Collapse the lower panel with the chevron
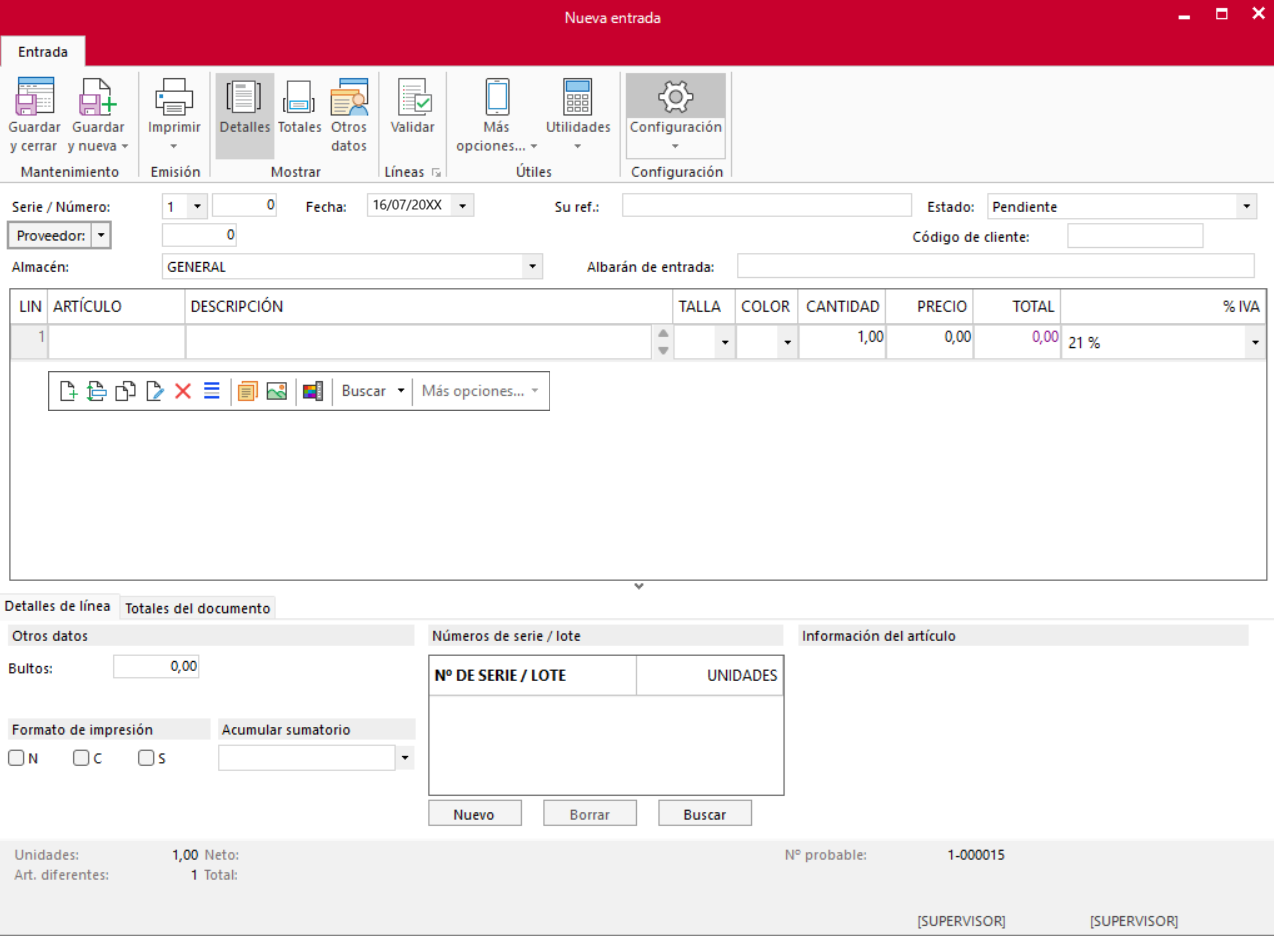Viewport: 1274px width, 937px height. pyautogui.click(x=639, y=587)
